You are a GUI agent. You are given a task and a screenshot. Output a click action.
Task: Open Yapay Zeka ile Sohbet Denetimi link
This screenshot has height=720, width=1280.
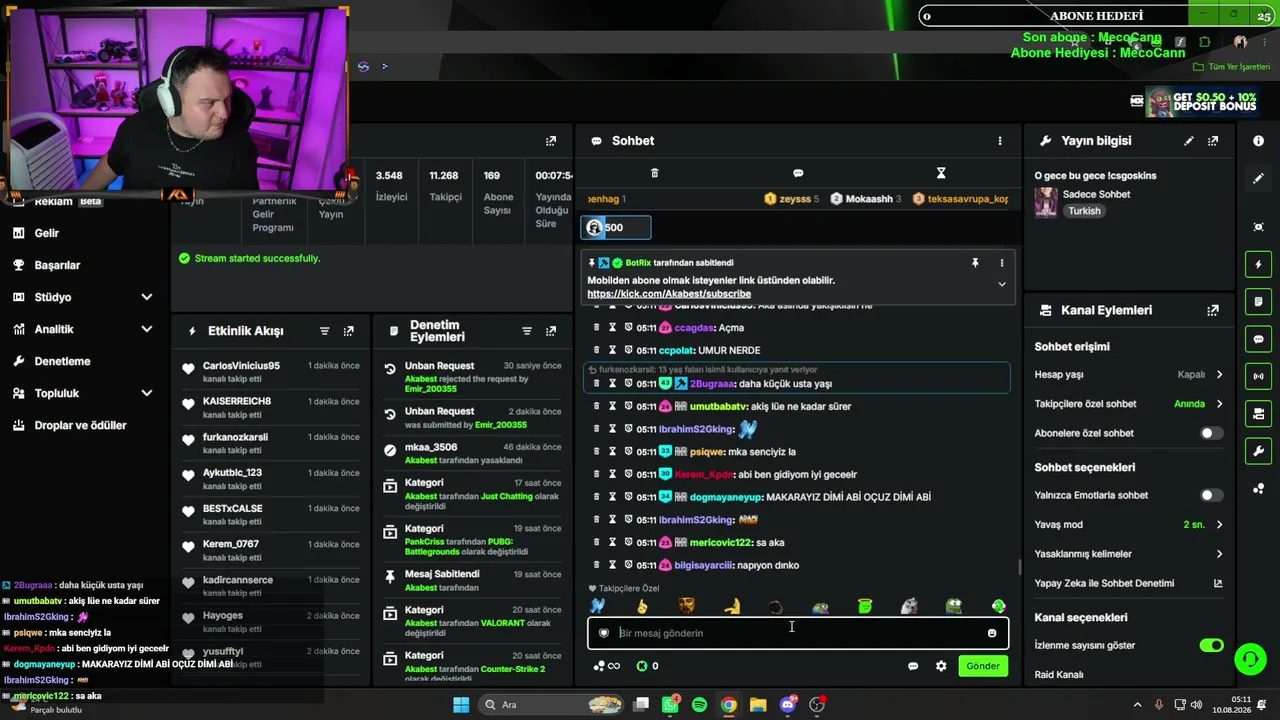[x=1218, y=583]
